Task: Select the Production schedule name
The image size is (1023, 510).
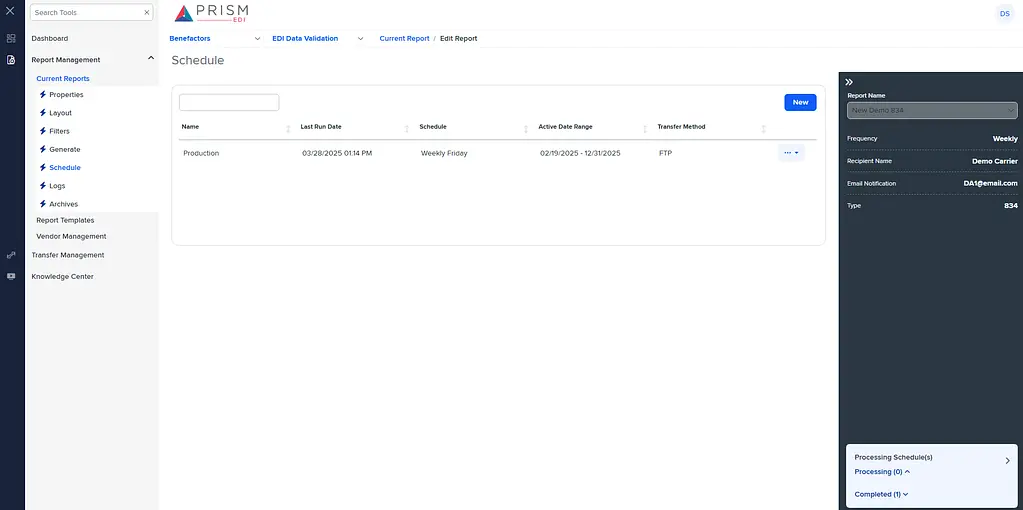Action: point(201,153)
